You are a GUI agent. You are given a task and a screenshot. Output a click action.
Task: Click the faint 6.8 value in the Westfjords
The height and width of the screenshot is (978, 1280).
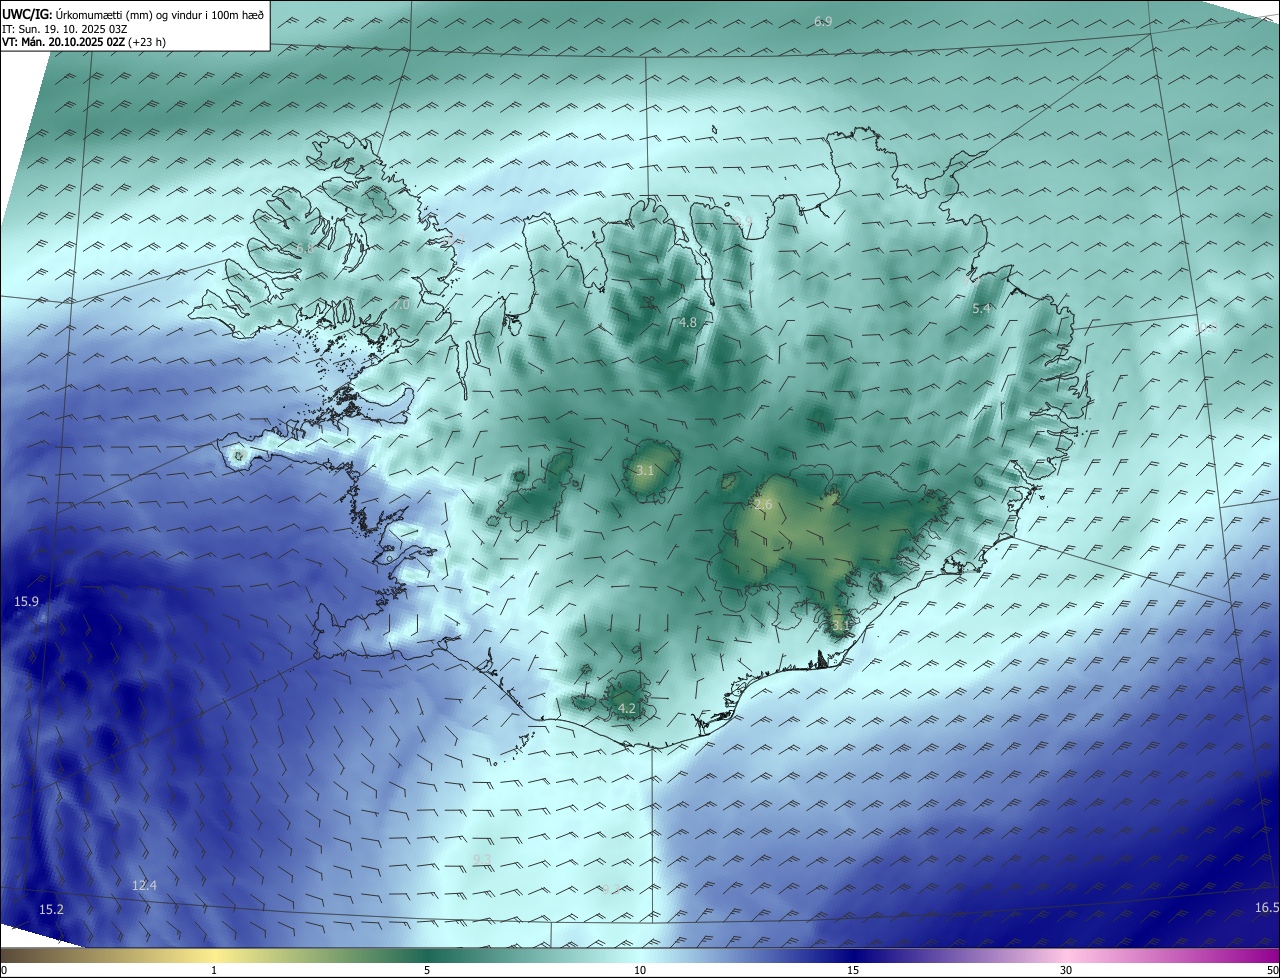(304, 247)
